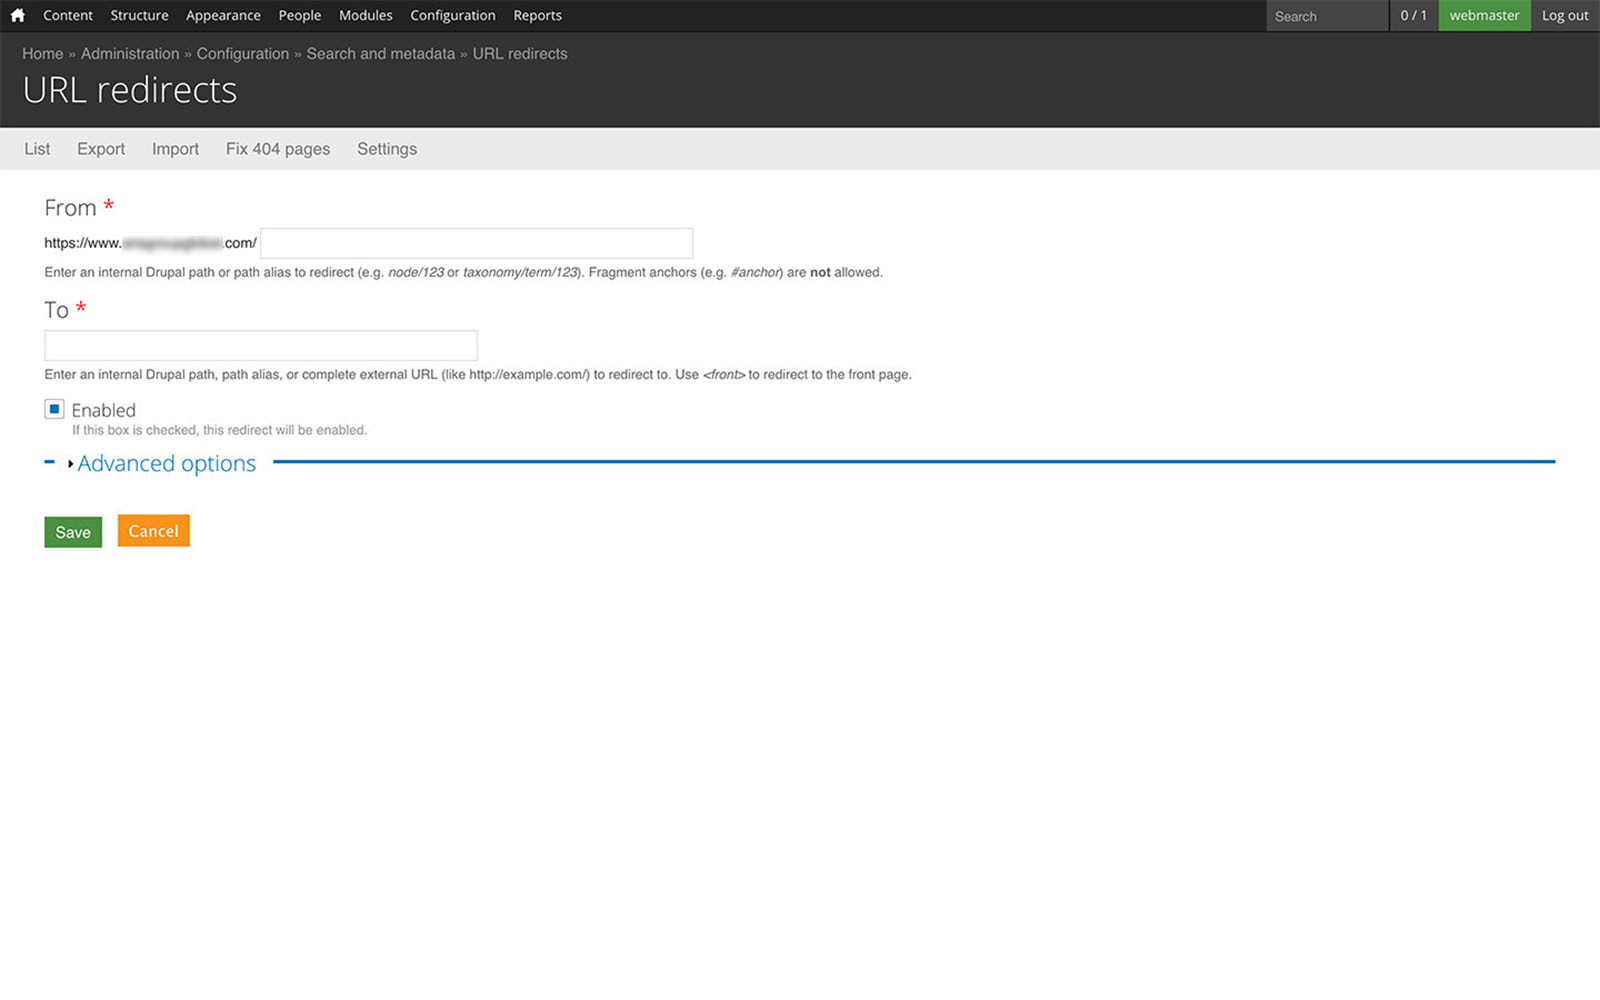
Task: Open the Reports admin menu
Action: (x=537, y=15)
